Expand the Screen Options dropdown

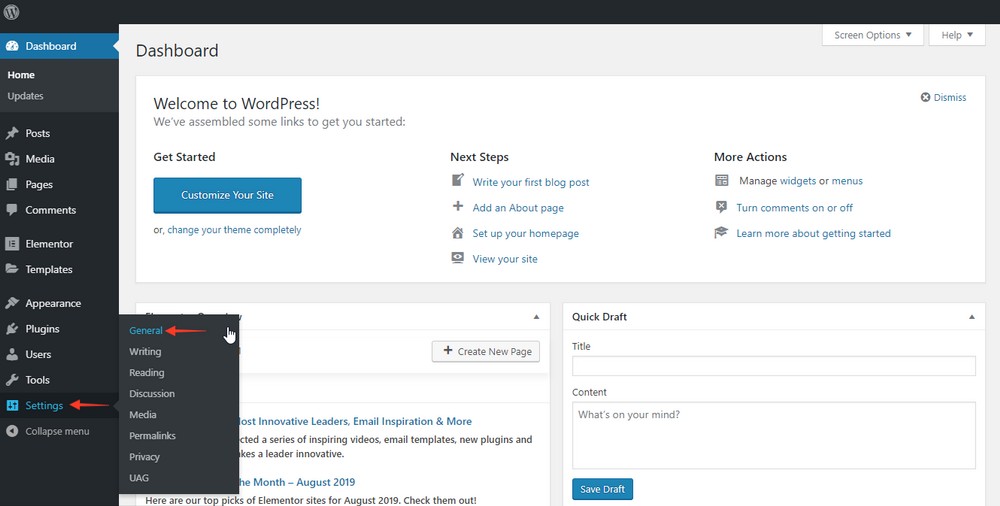coord(872,35)
